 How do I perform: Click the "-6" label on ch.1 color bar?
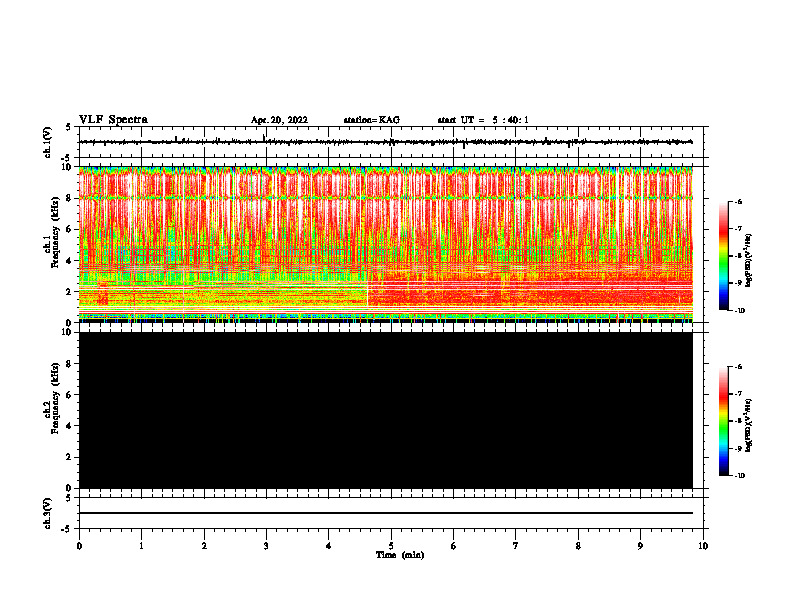738,201
